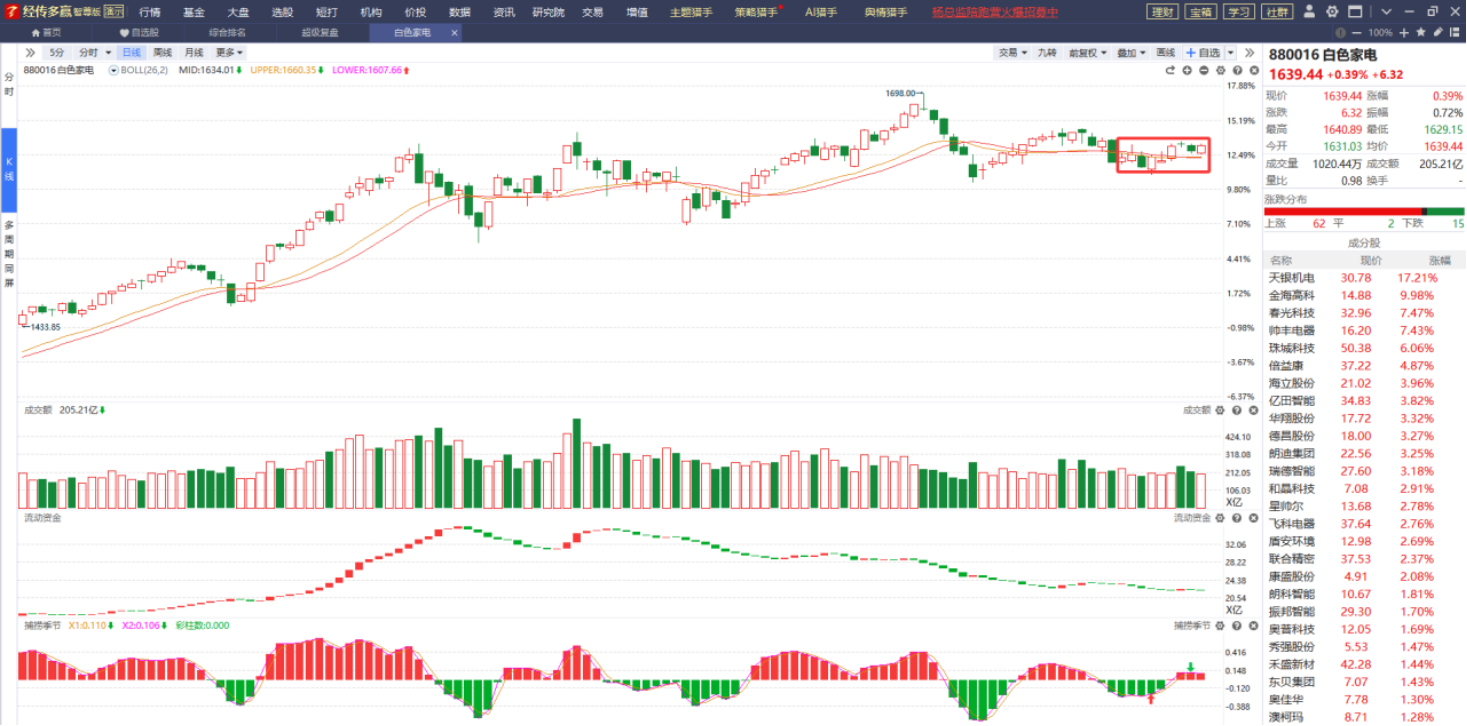
Task: Select the 5分 chart period
Action: [57, 52]
